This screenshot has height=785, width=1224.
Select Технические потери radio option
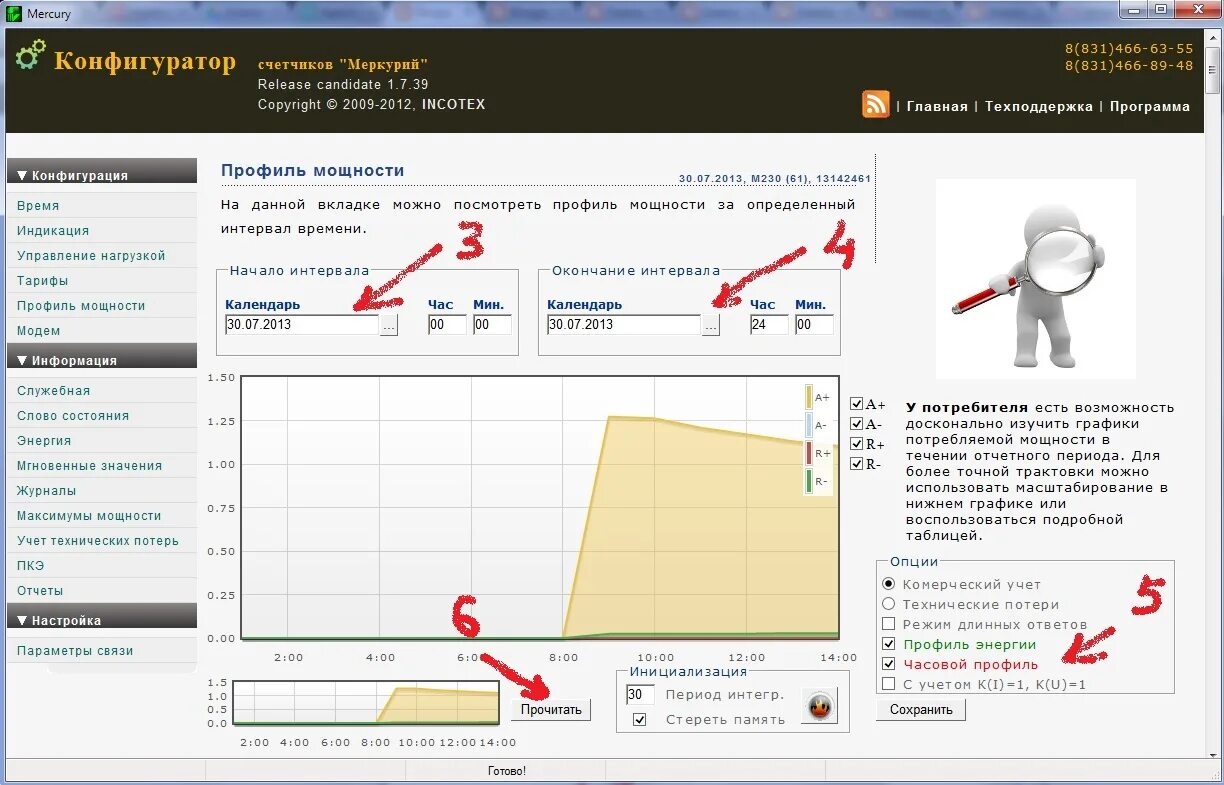tap(888, 604)
